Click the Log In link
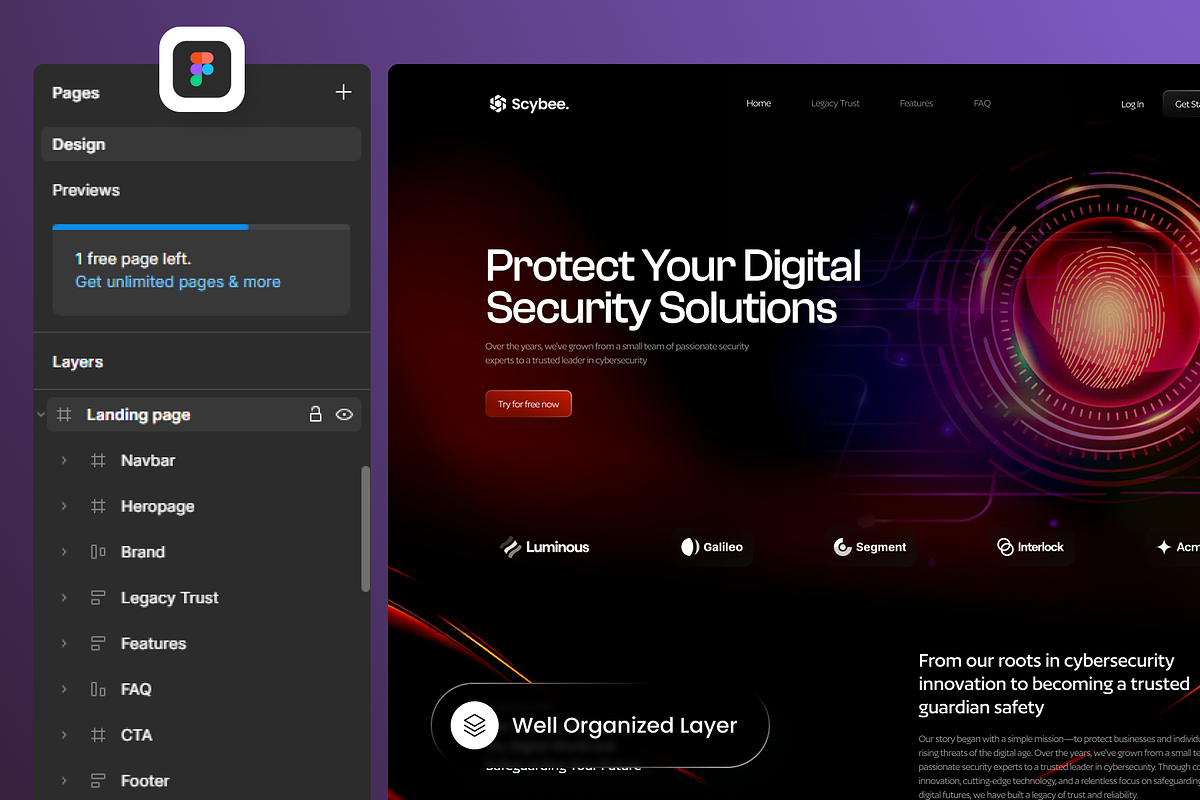Screen dimensions: 1200x800 1132,104
